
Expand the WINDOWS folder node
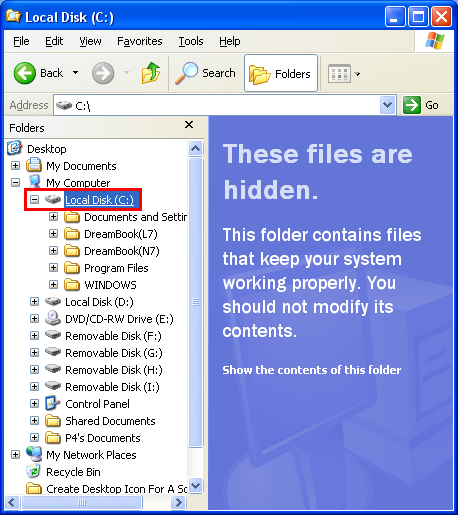pyautogui.click(x=53, y=285)
